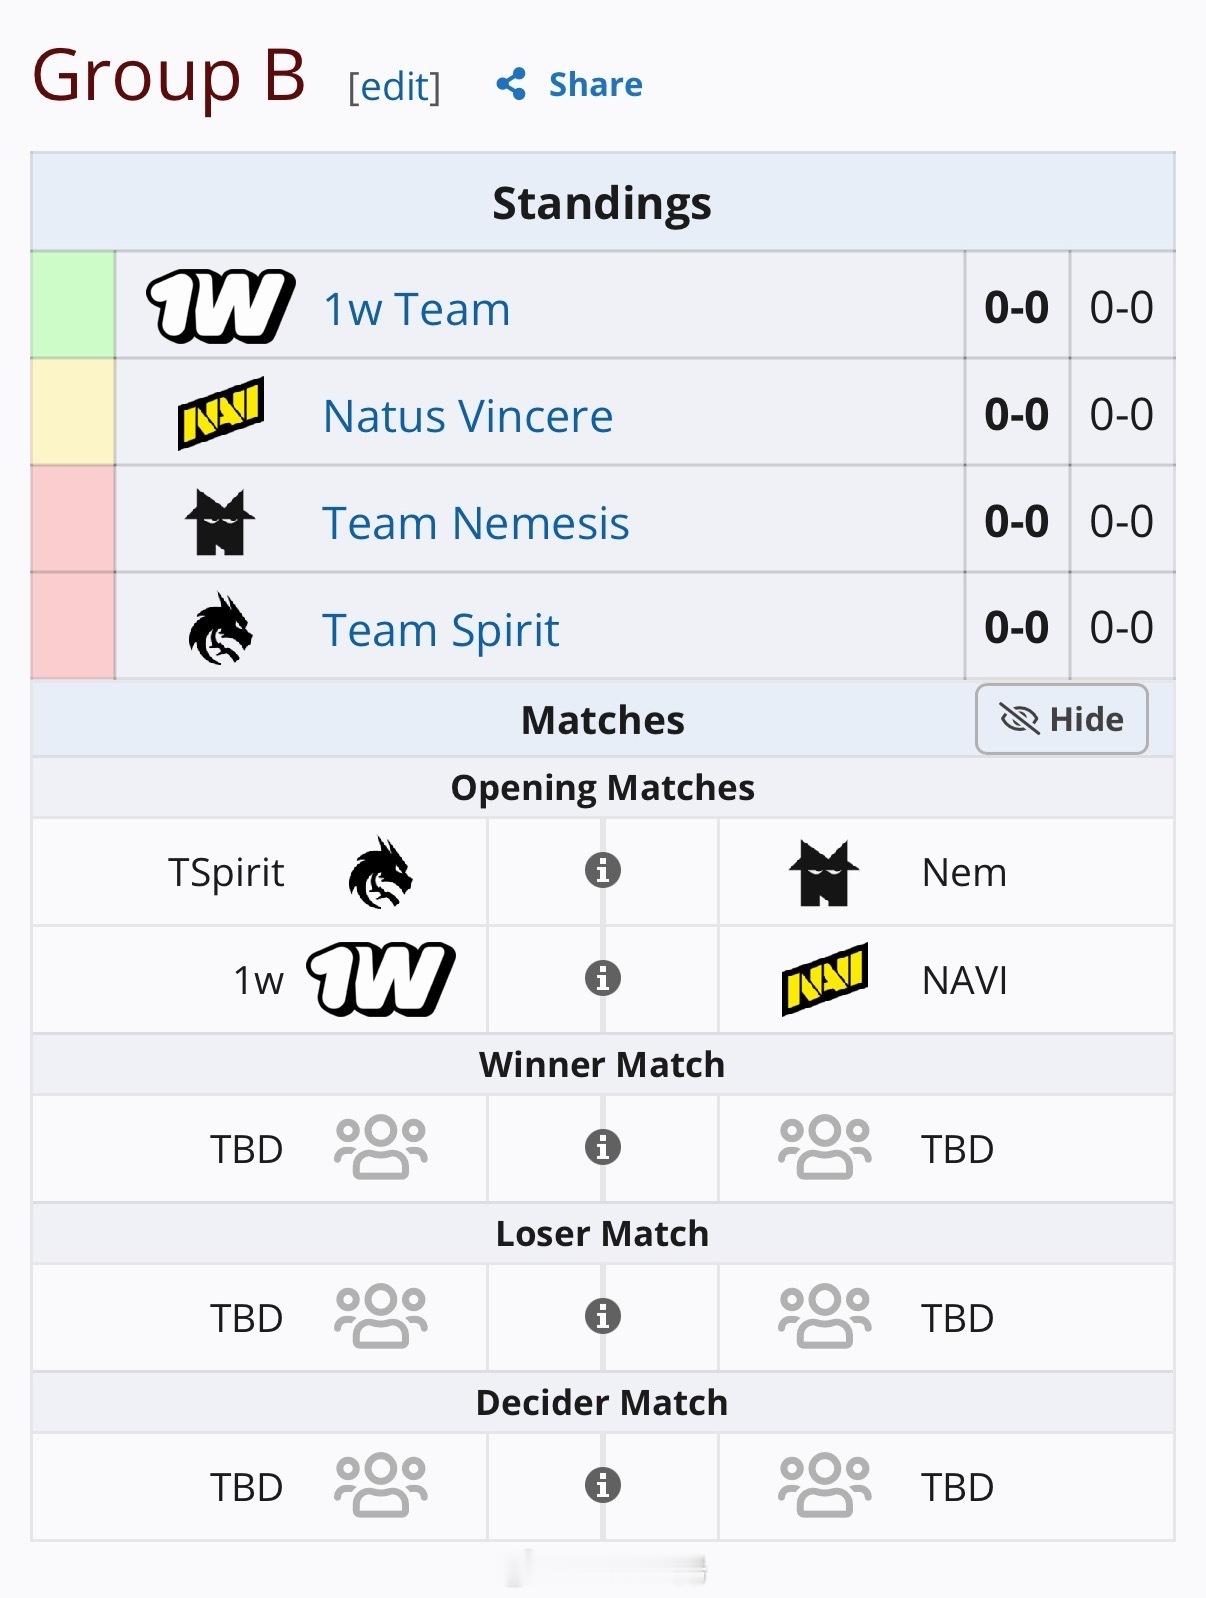Click NAVI logo in standings table
The height and width of the screenshot is (1598, 1206).
click(x=221, y=413)
